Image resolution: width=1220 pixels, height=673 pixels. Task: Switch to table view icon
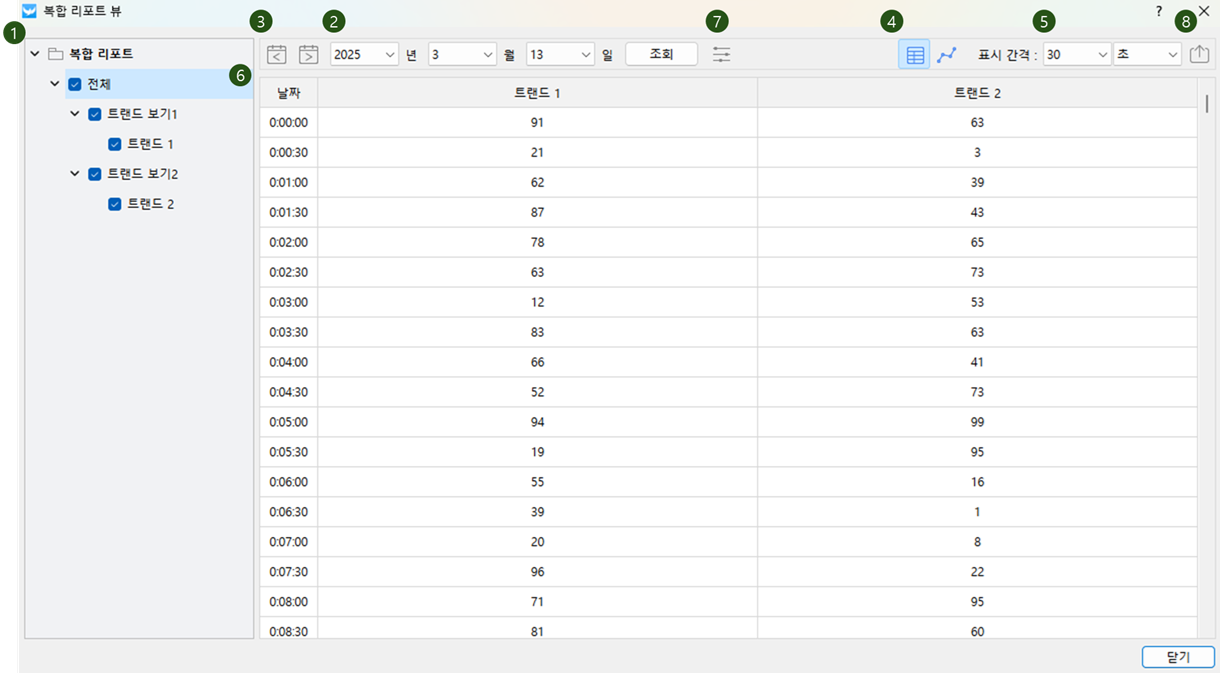pyautogui.click(x=914, y=55)
